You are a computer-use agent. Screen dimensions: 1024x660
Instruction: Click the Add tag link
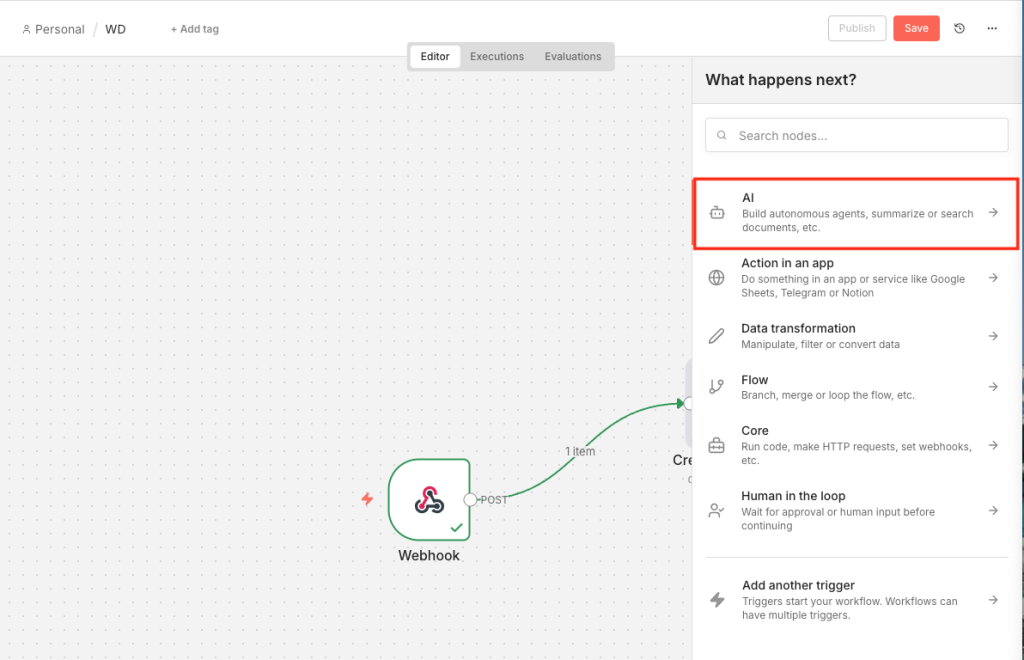point(195,29)
